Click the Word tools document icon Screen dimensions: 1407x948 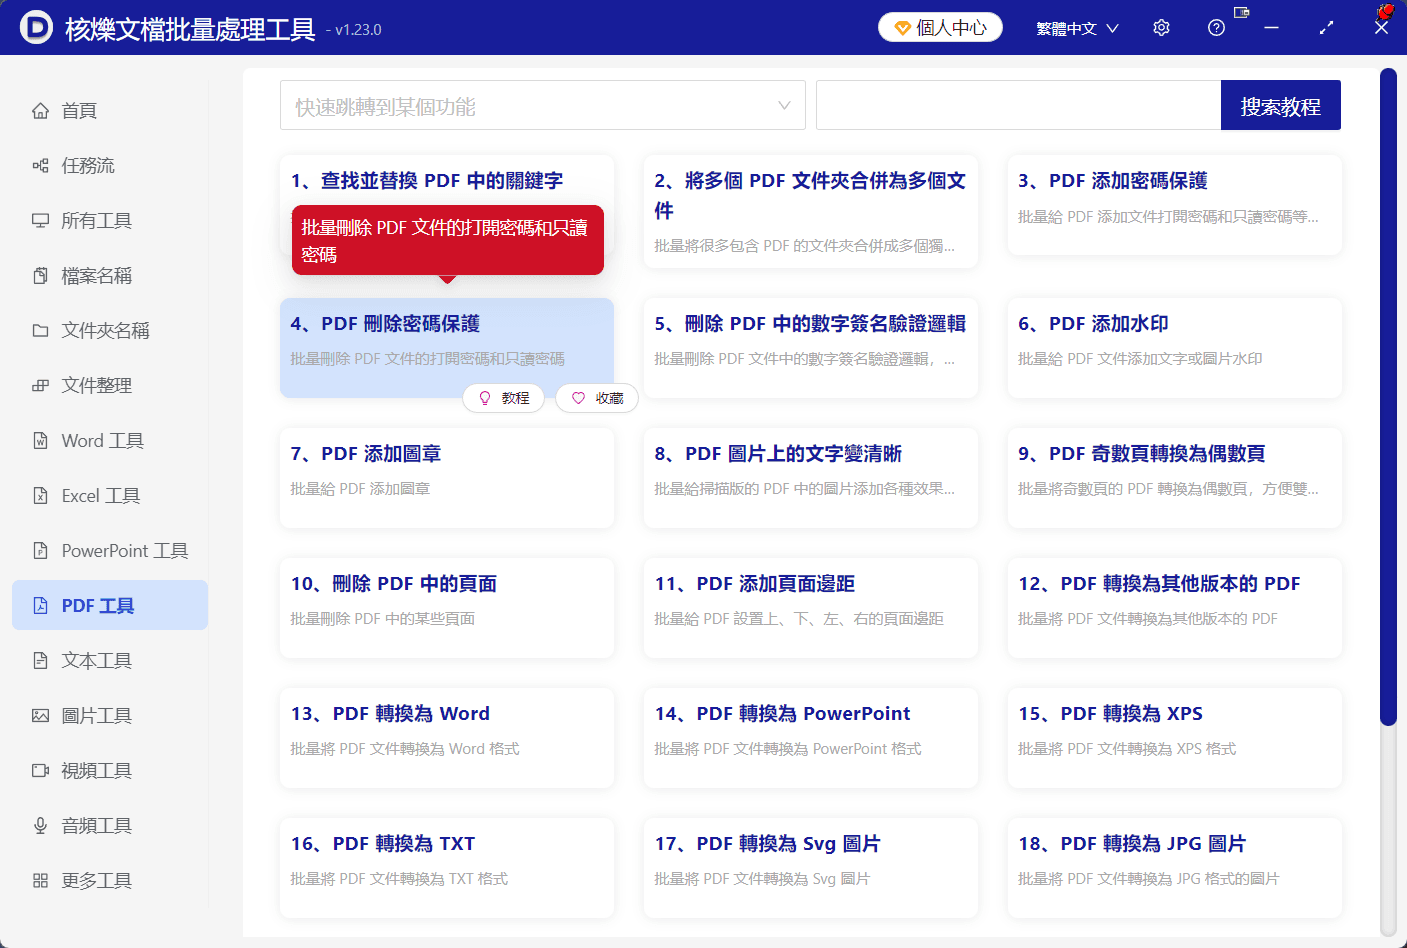coord(40,441)
